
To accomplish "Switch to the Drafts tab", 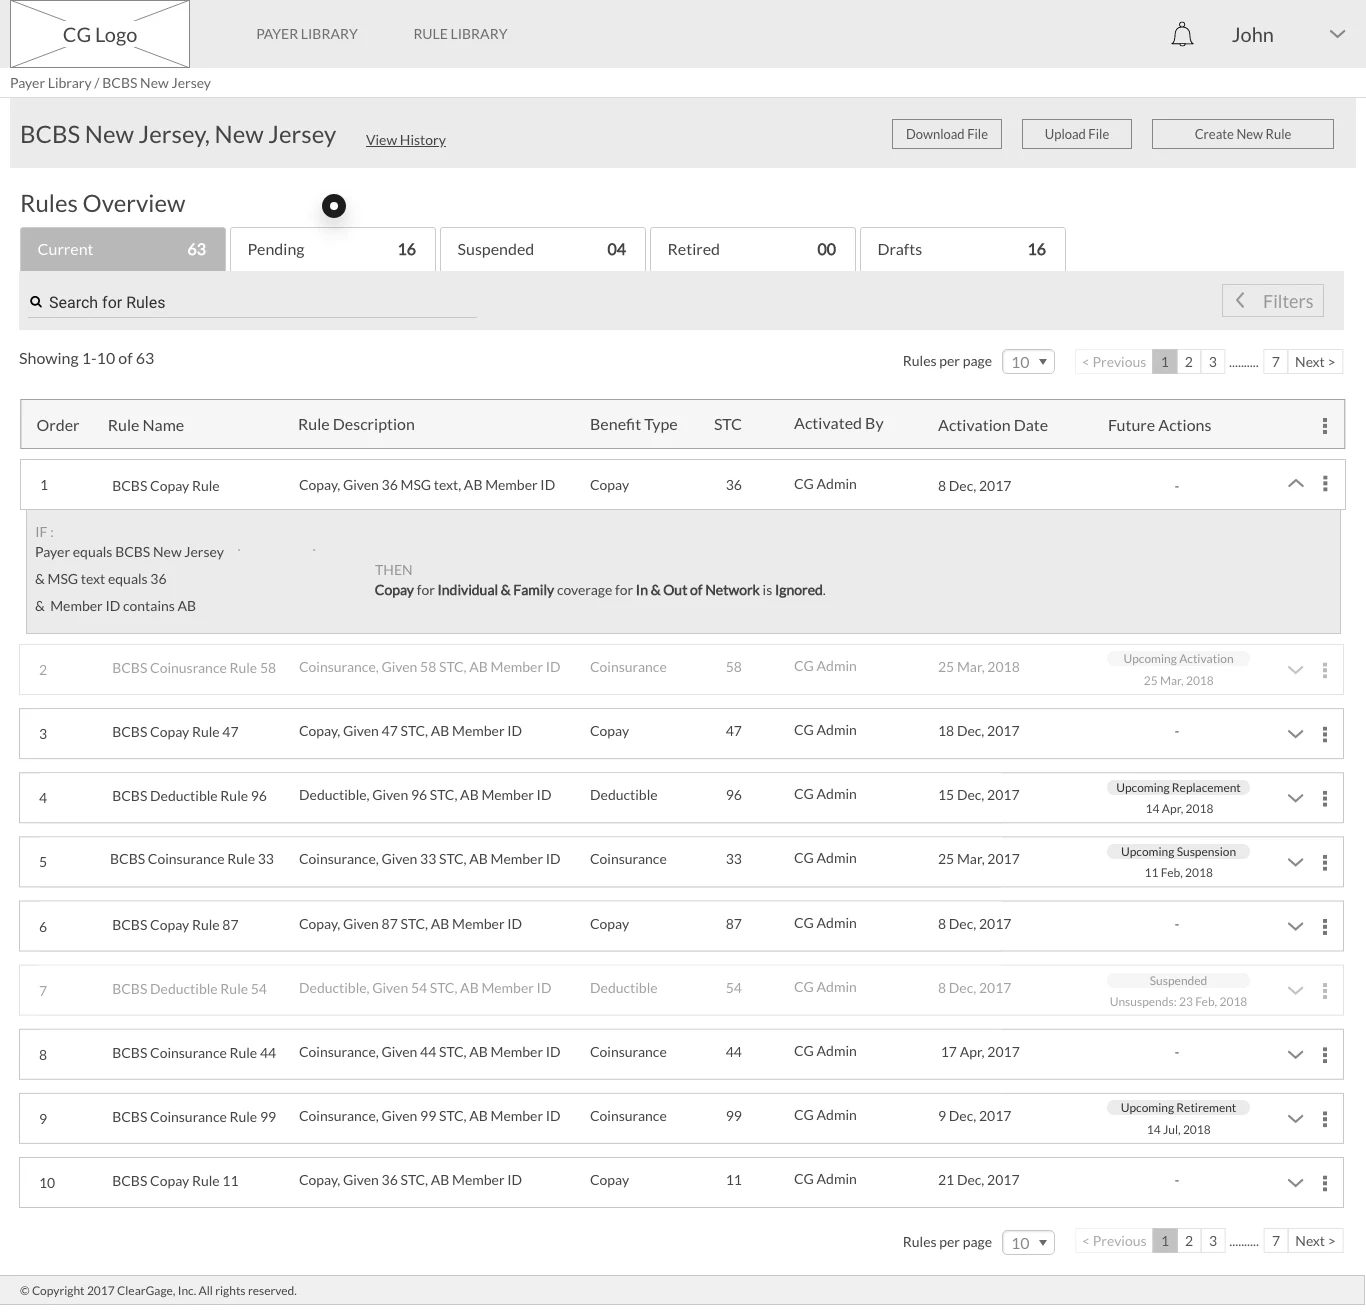I will tap(963, 249).
